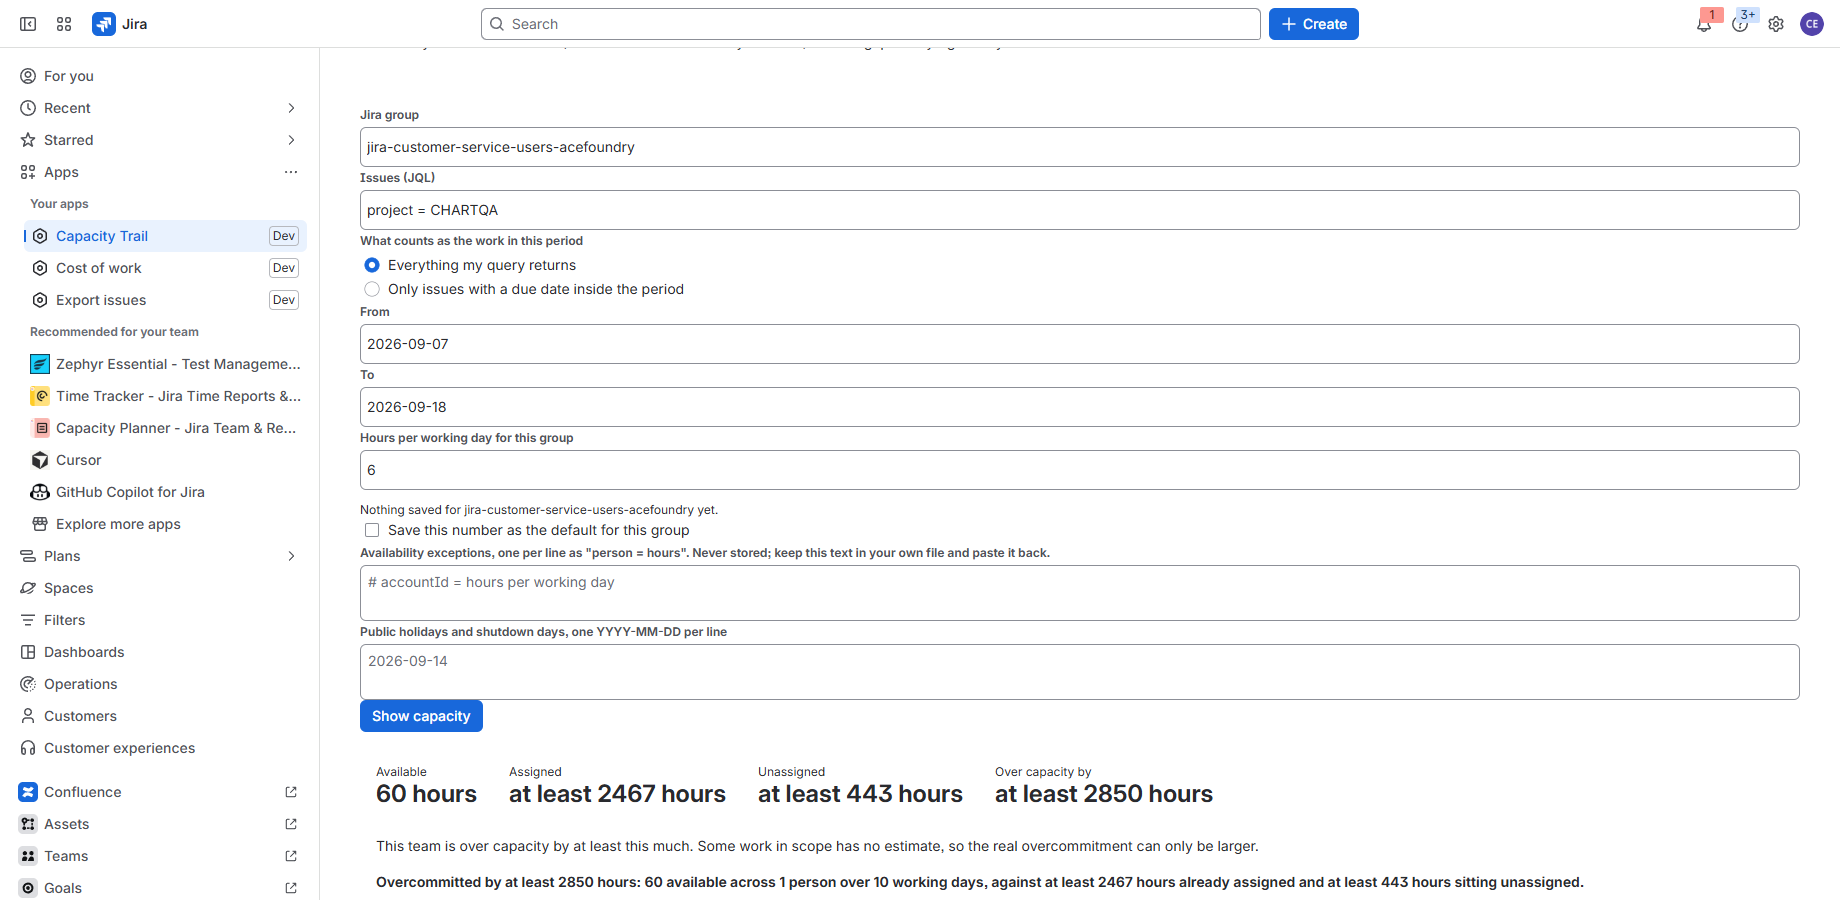Open Confluence external link icon

[291, 792]
